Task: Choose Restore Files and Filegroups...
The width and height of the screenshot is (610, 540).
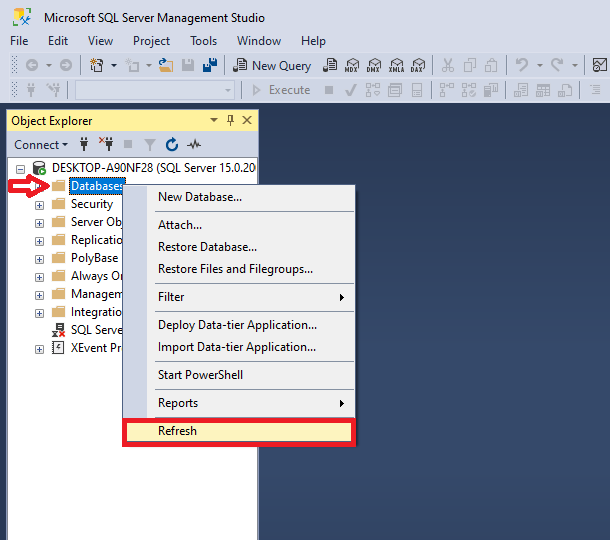Action: tap(239, 269)
